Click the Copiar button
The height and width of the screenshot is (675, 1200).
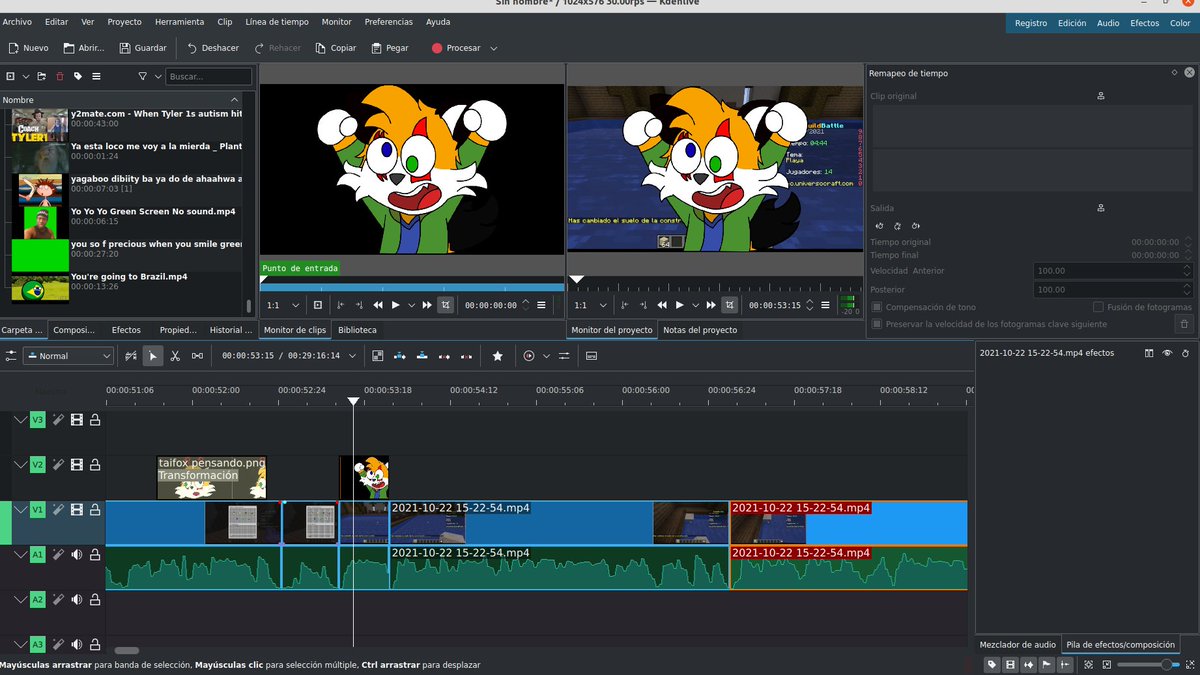point(335,48)
